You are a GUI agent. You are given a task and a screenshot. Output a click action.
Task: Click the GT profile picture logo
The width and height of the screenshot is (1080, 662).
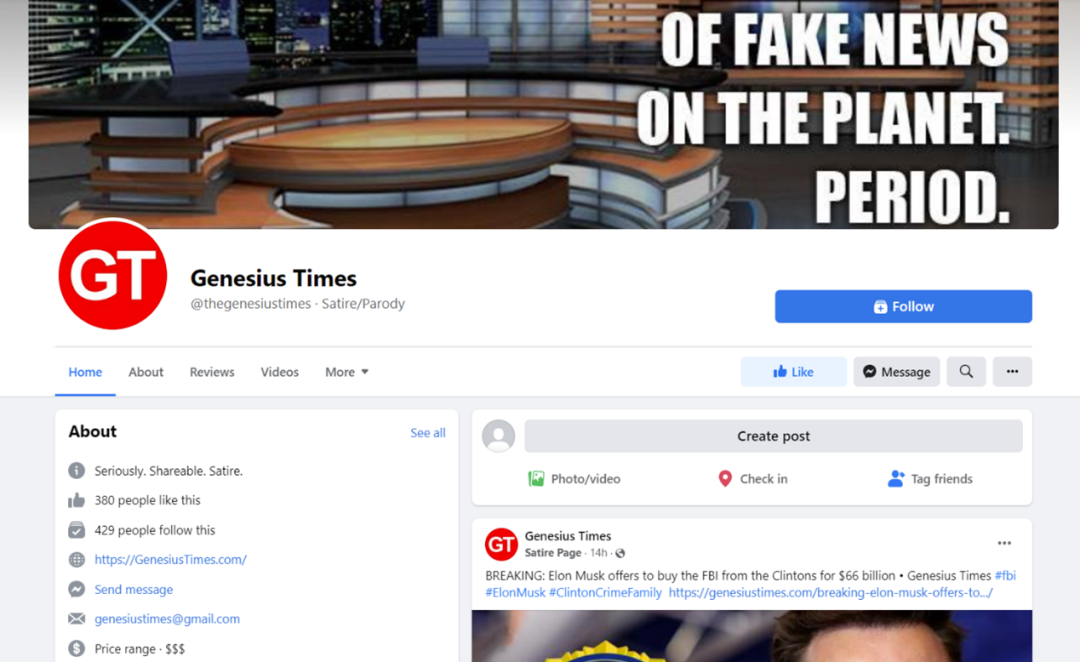pyautogui.click(x=113, y=274)
